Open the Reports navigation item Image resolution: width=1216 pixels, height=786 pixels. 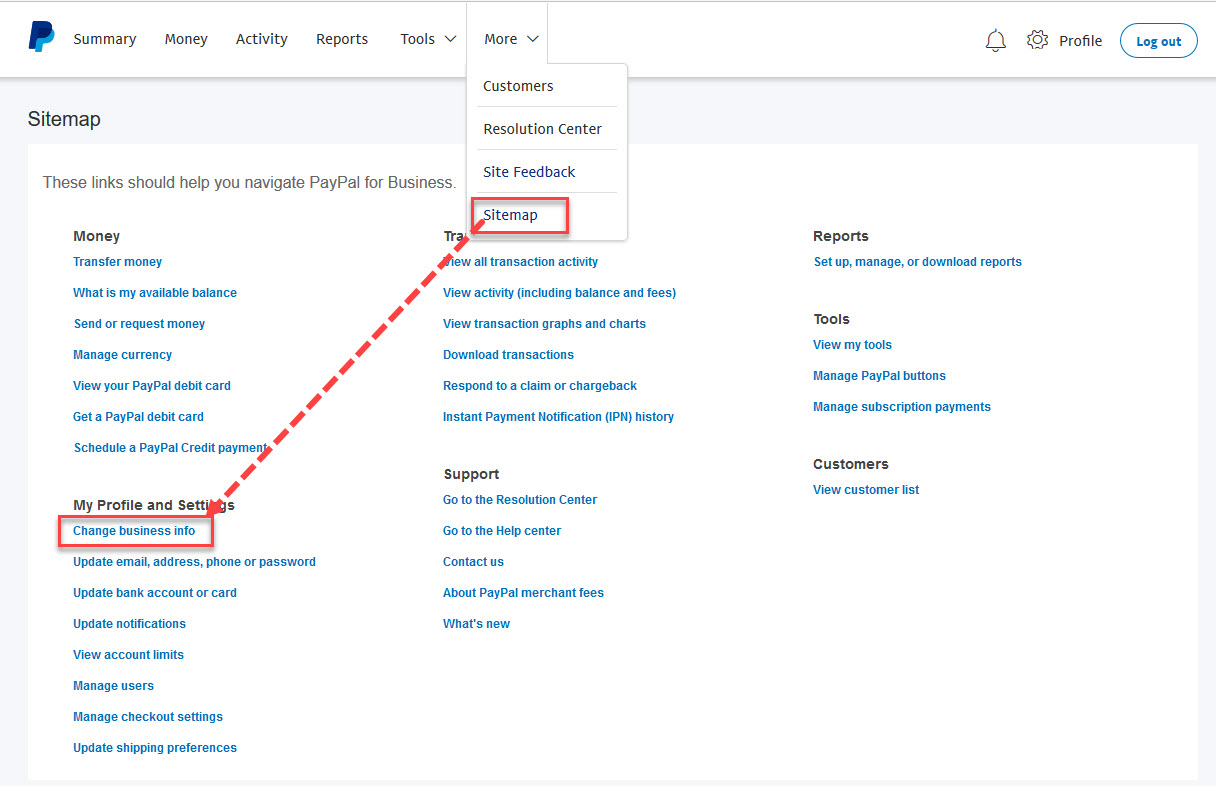[x=342, y=39]
